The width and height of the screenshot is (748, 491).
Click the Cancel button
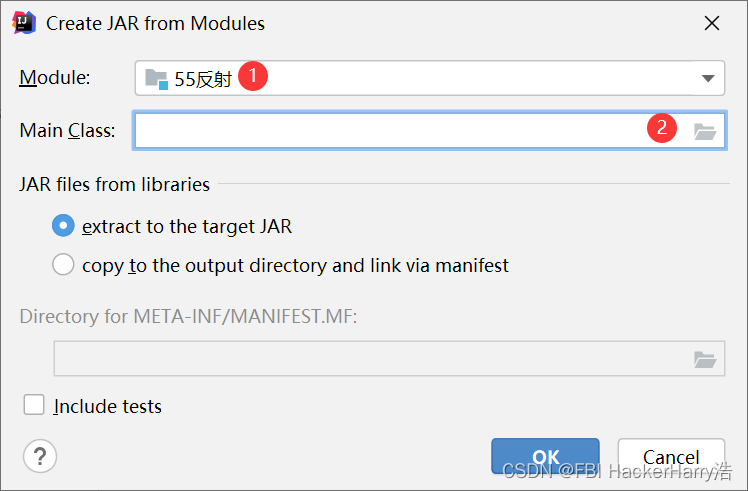671,456
